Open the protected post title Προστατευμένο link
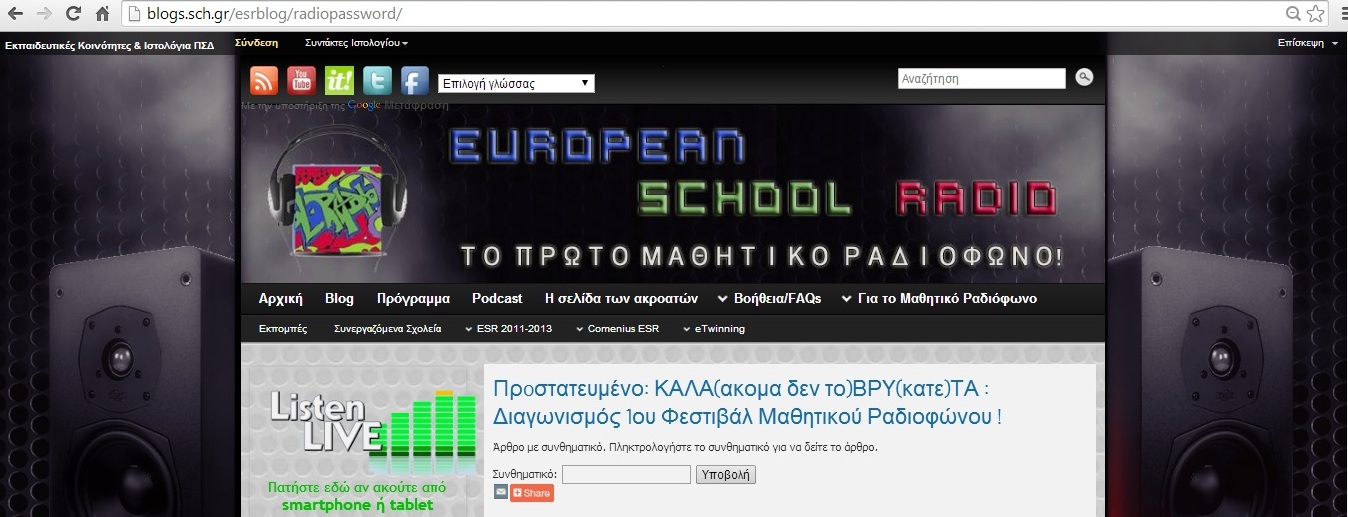Screen dimensions: 1348x517 pyautogui.click(x=748, y=402)
